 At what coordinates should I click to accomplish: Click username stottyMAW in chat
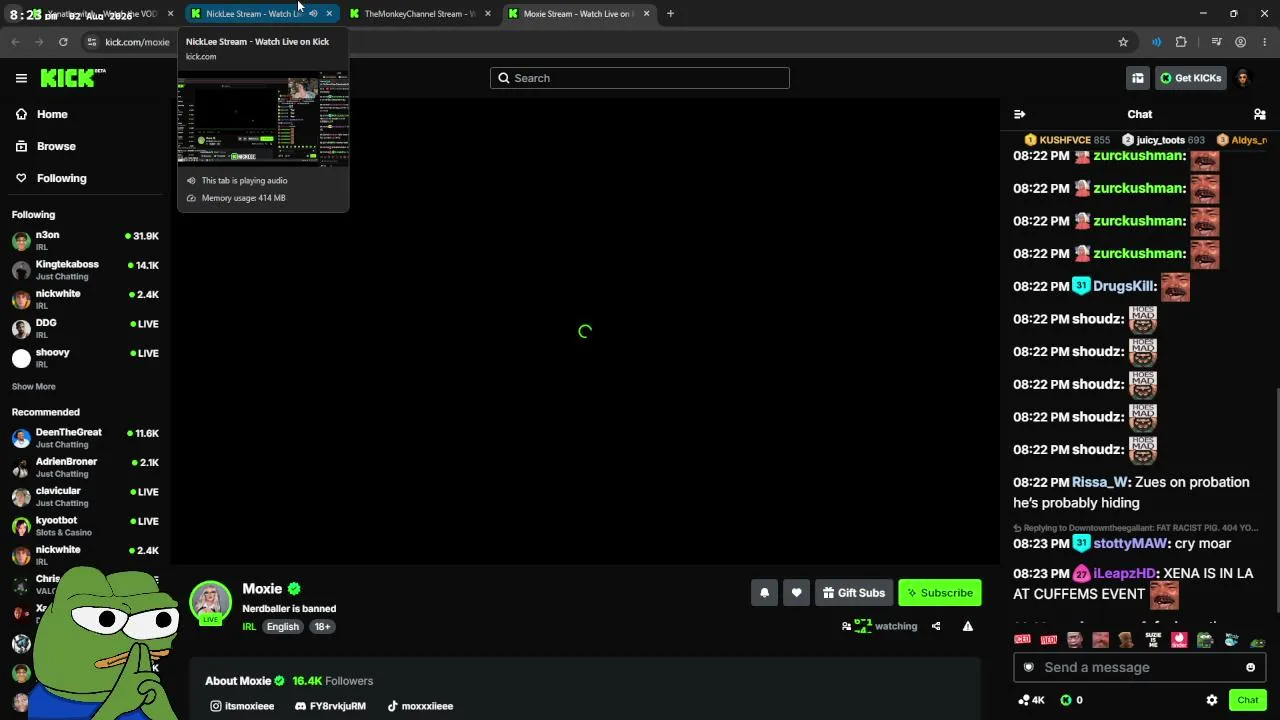point(1130,543)
